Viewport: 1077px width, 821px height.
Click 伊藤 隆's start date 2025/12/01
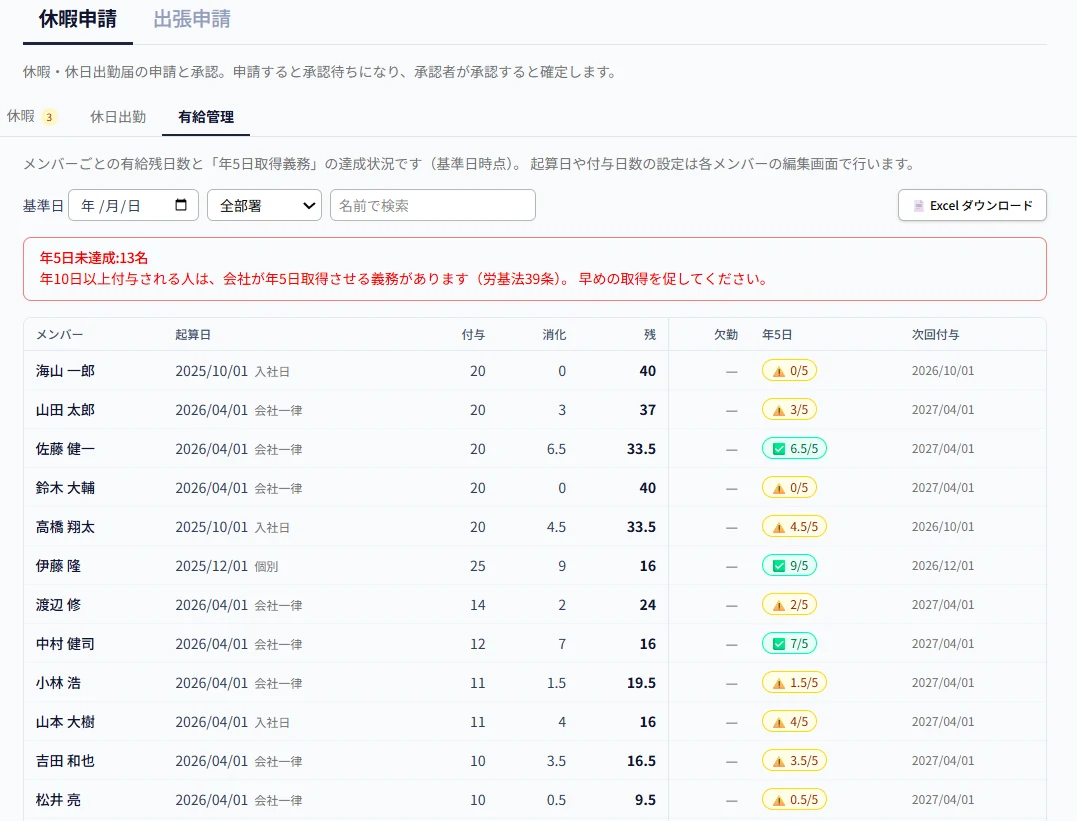(212, 566)
